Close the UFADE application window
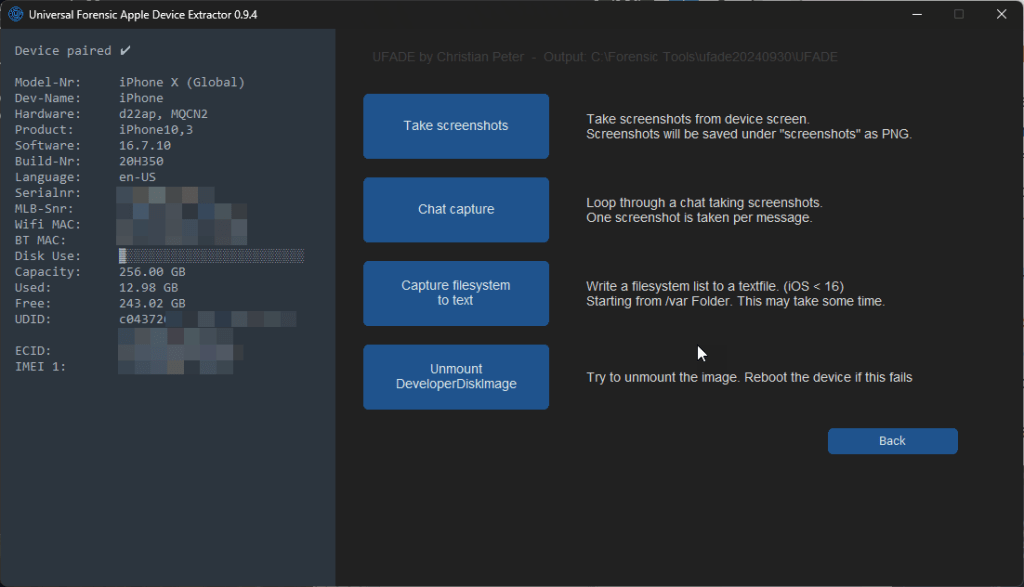 [x=1001, y=14]
